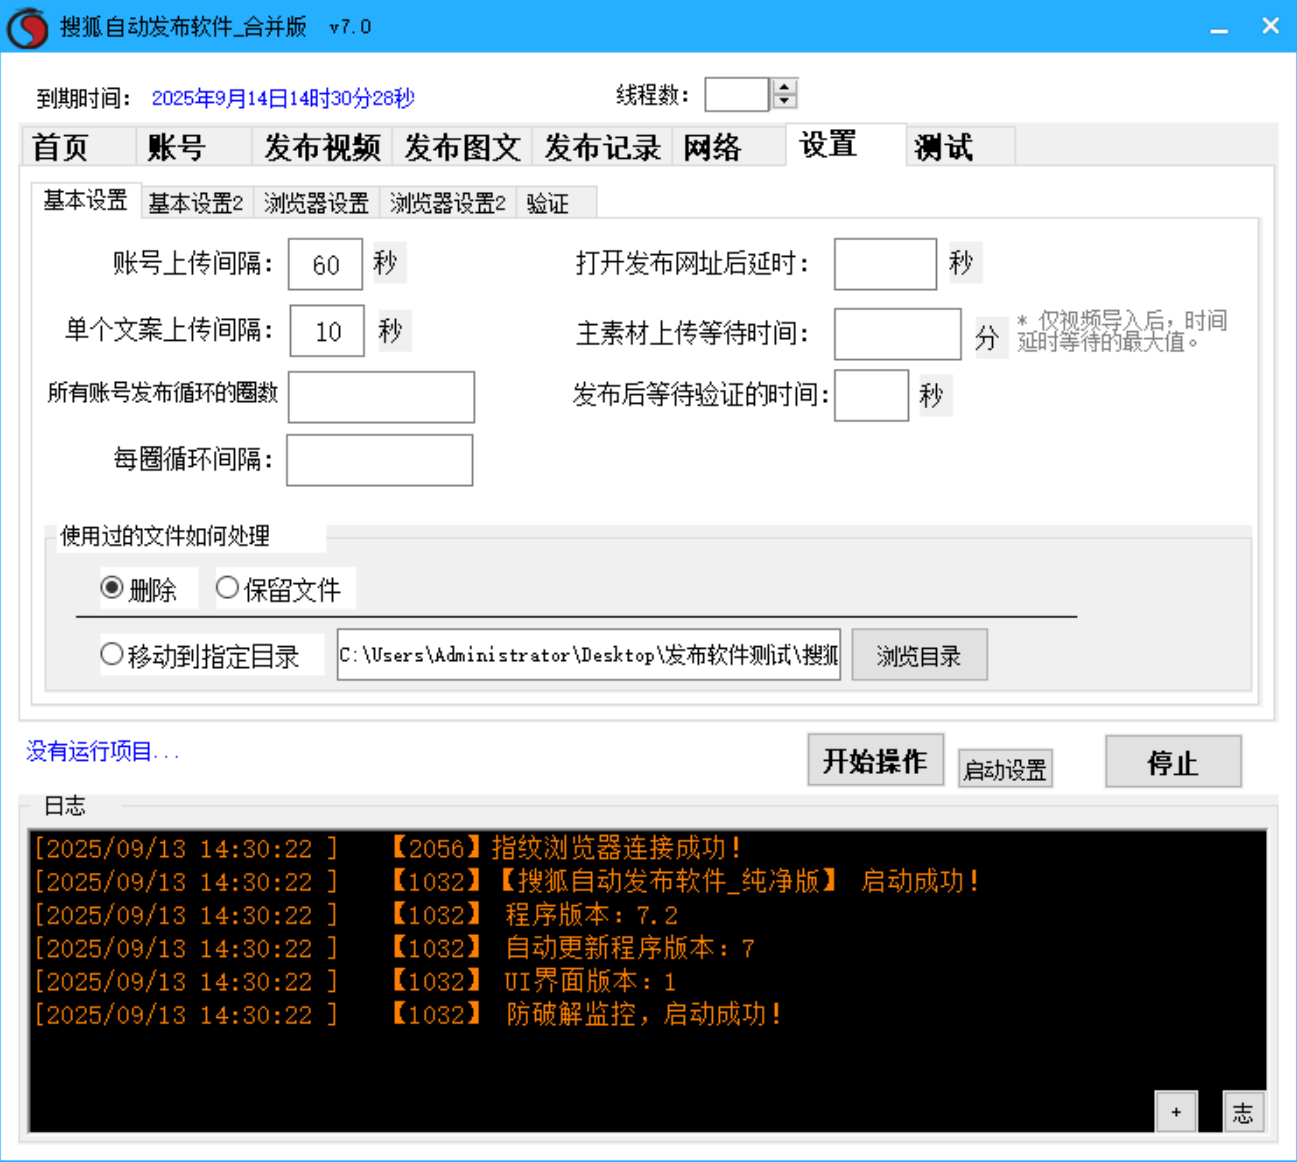
Task: Click the "志" icon beside the log
Action: (1242, 1111)
